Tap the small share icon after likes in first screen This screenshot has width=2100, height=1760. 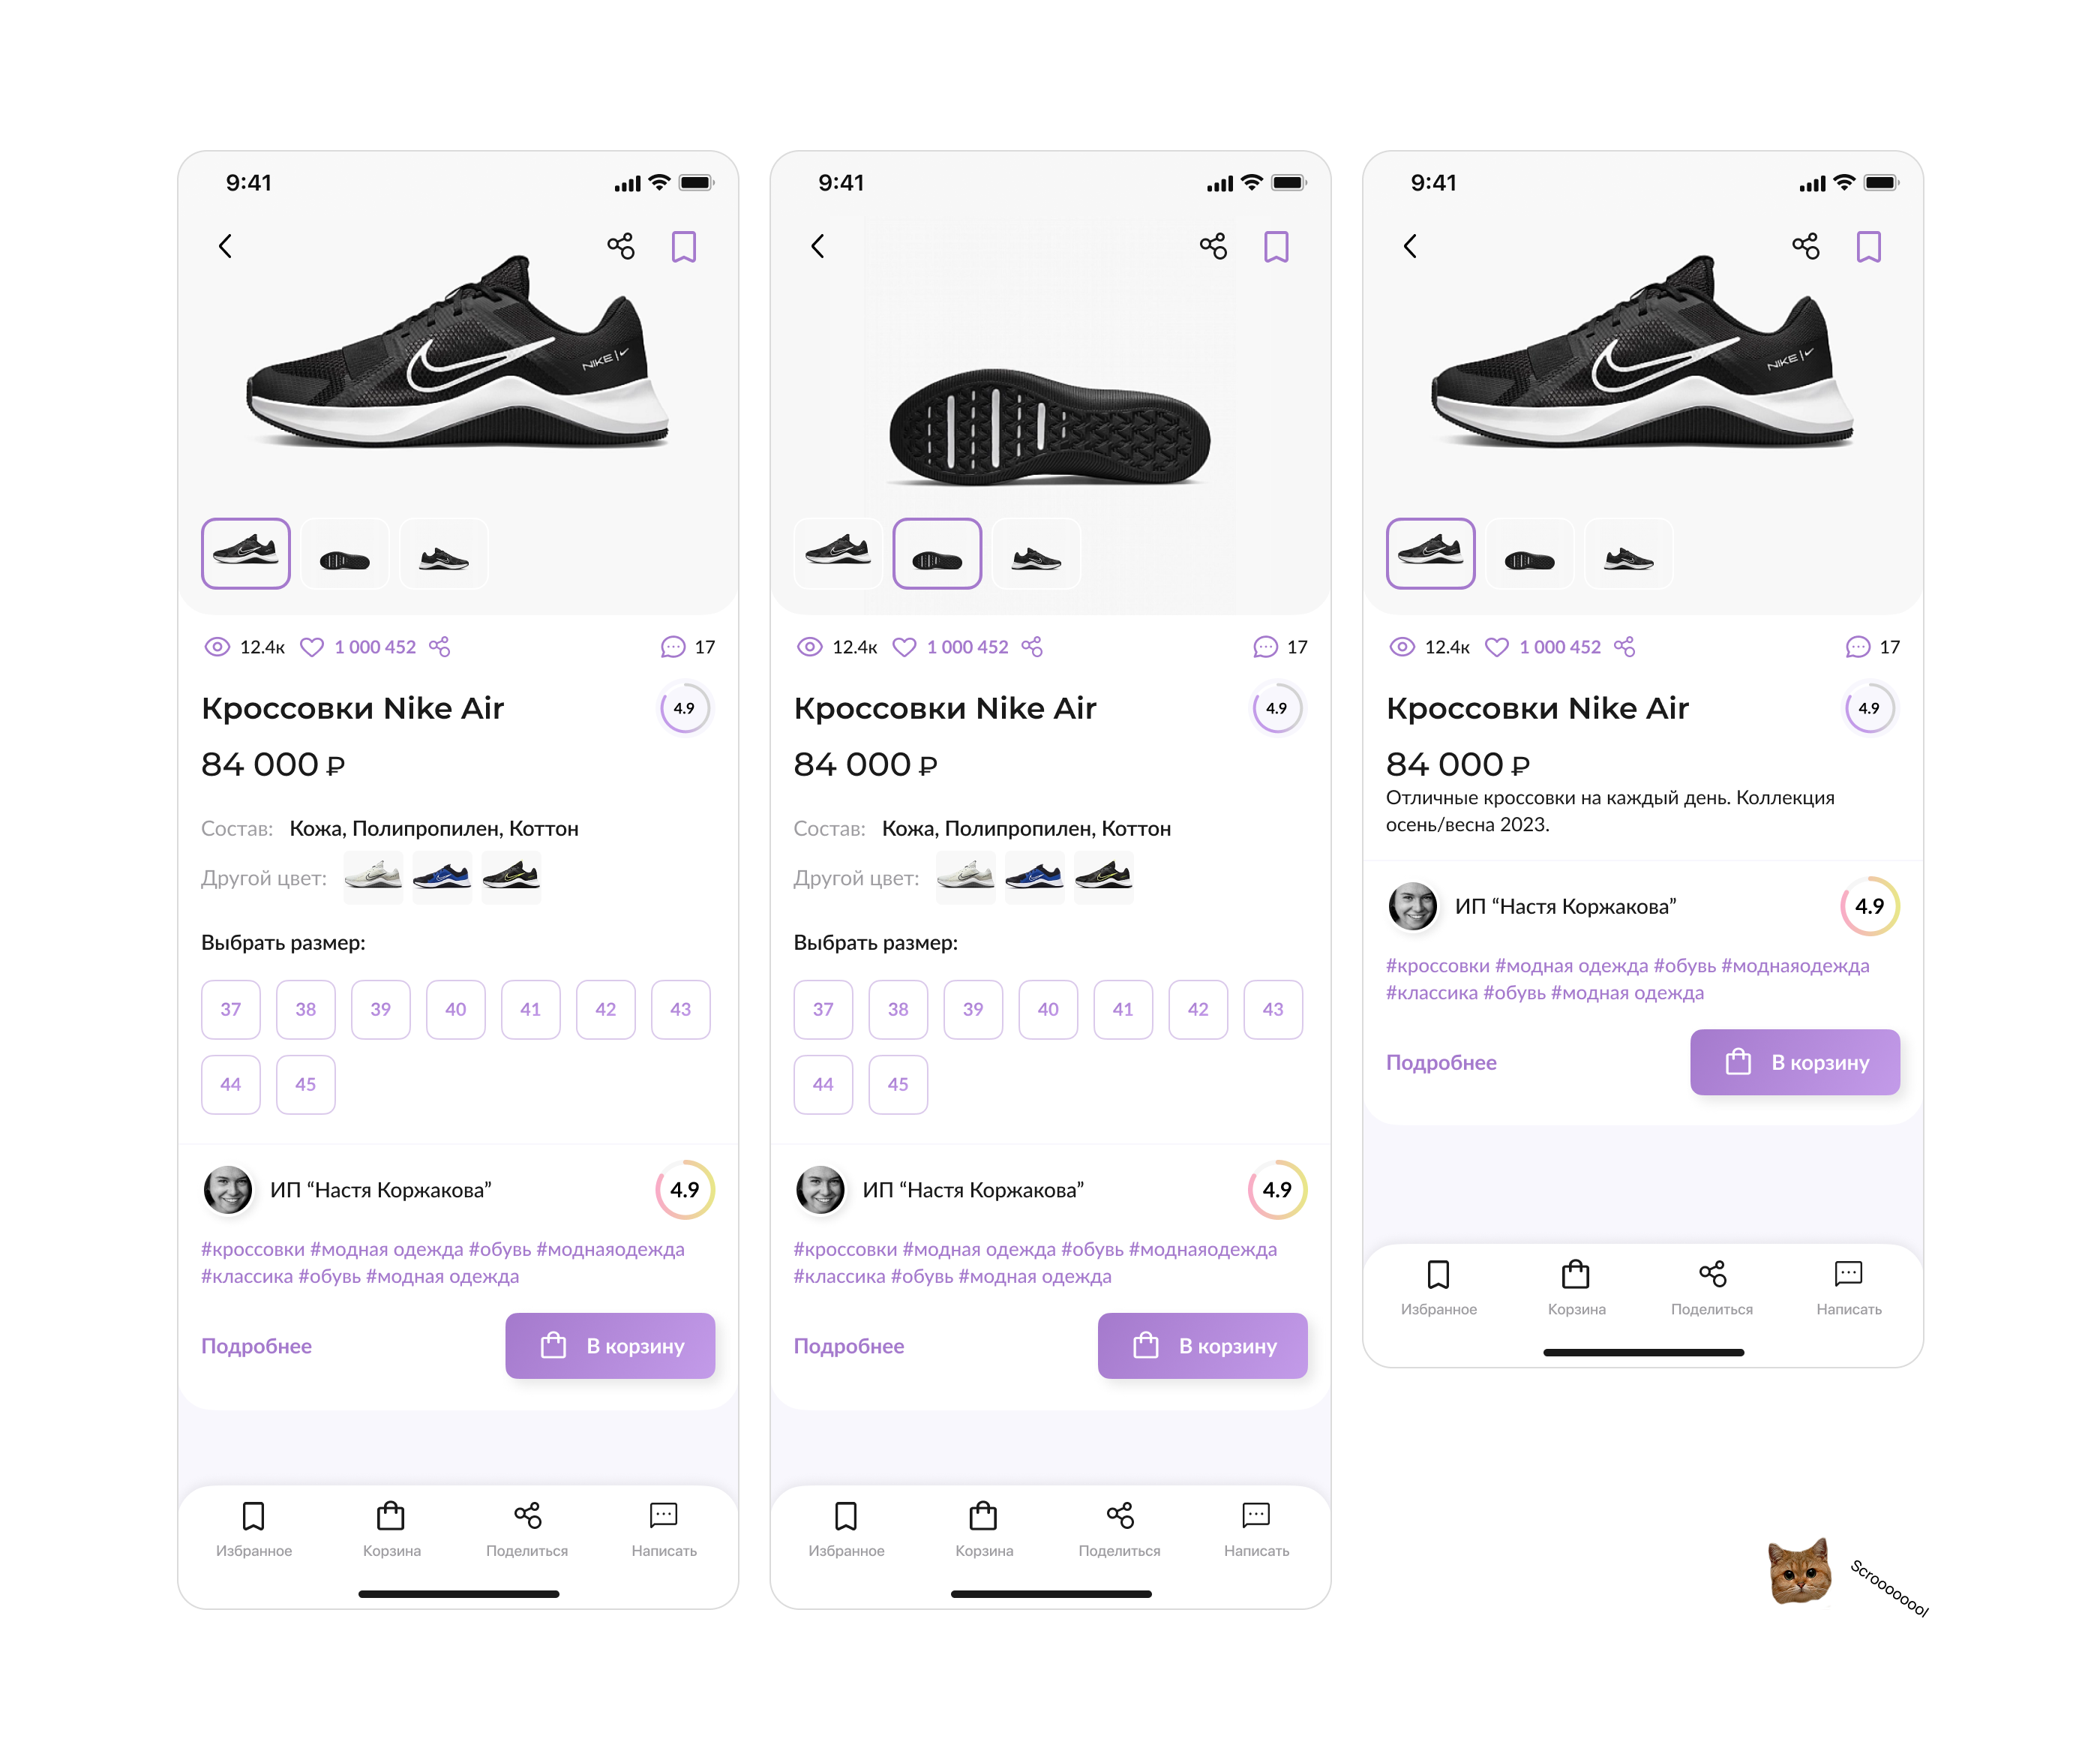click(x=439, y=647)
